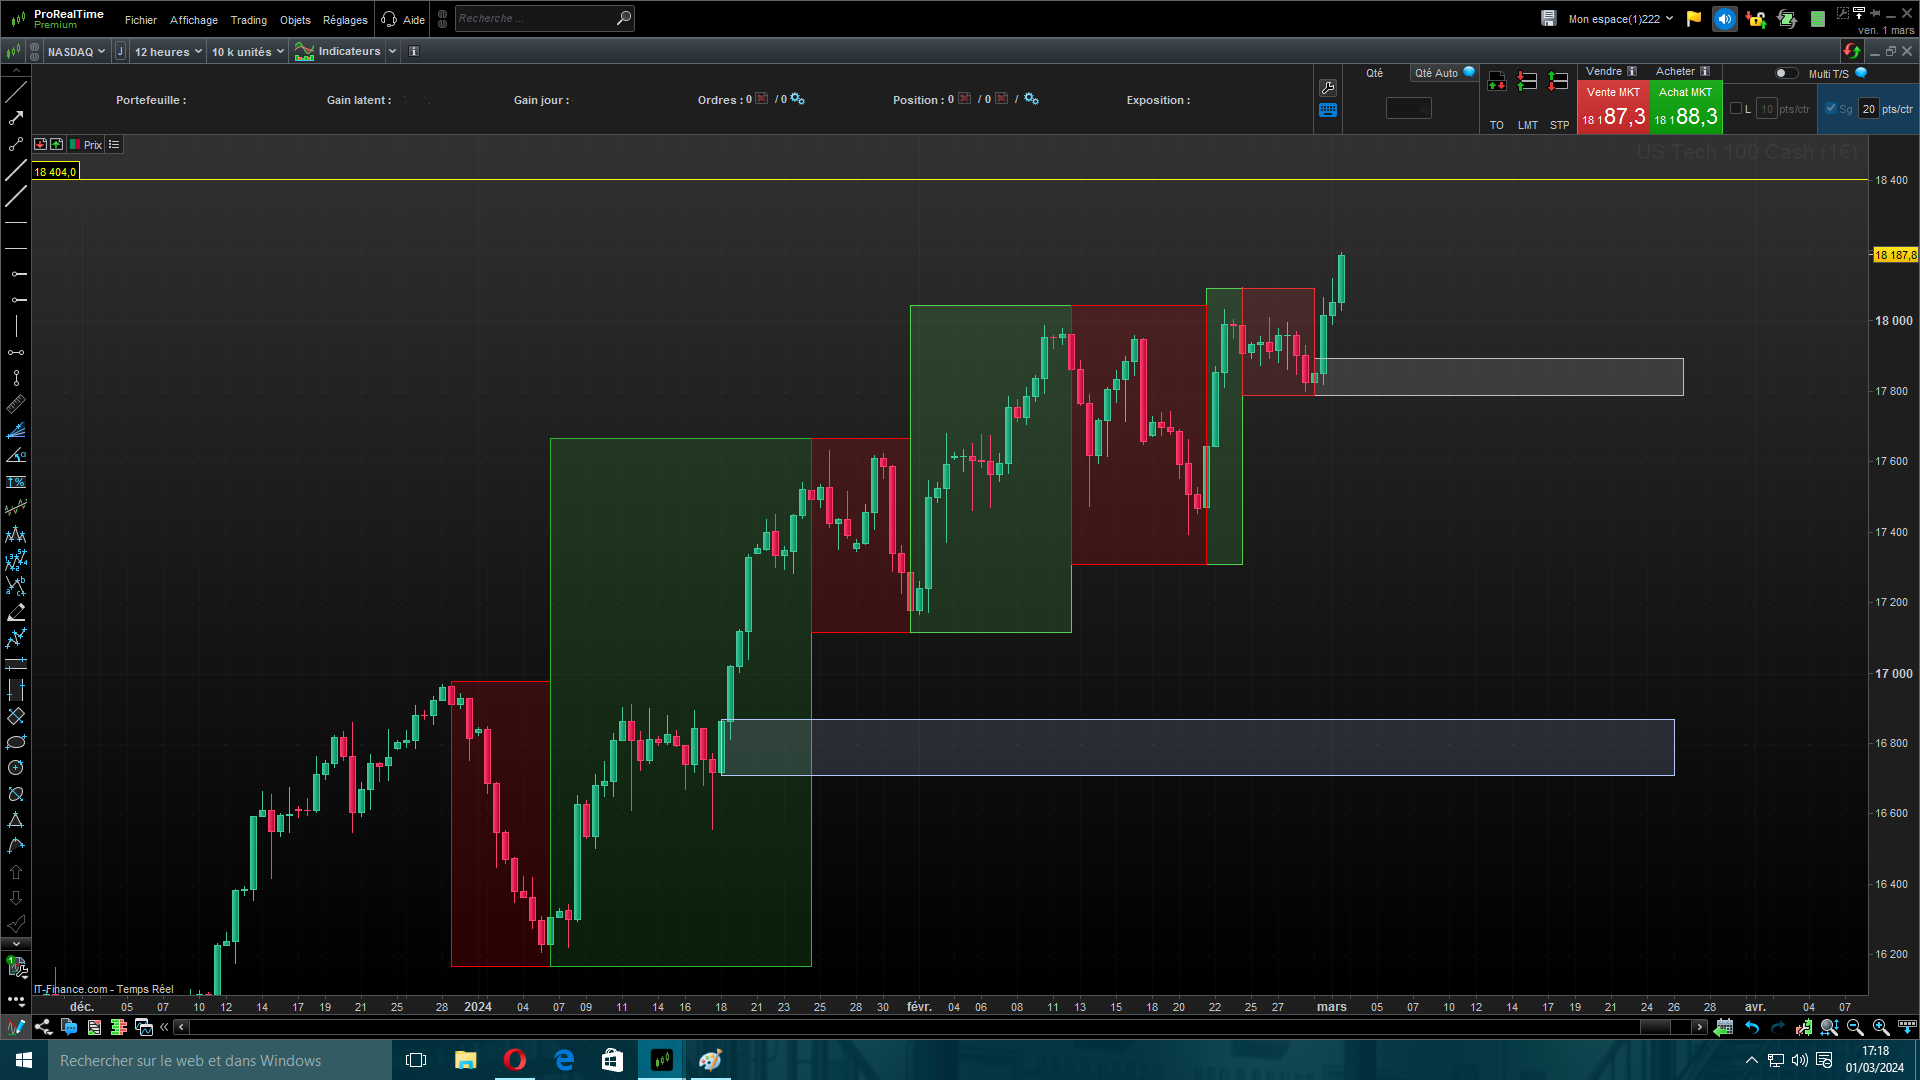
Task: Enable the L limit checkbox
Action: pos(1736,109)
